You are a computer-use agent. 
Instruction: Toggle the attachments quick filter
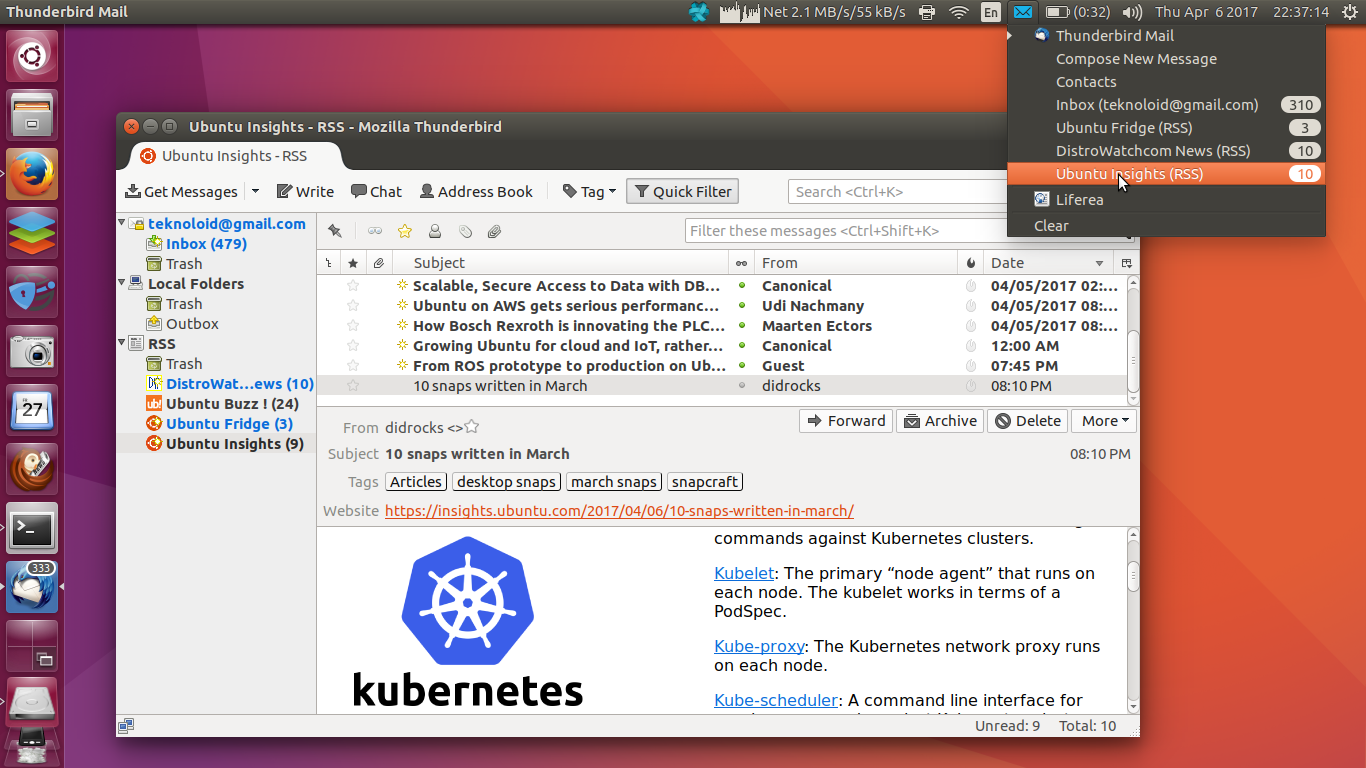(494, 231)
